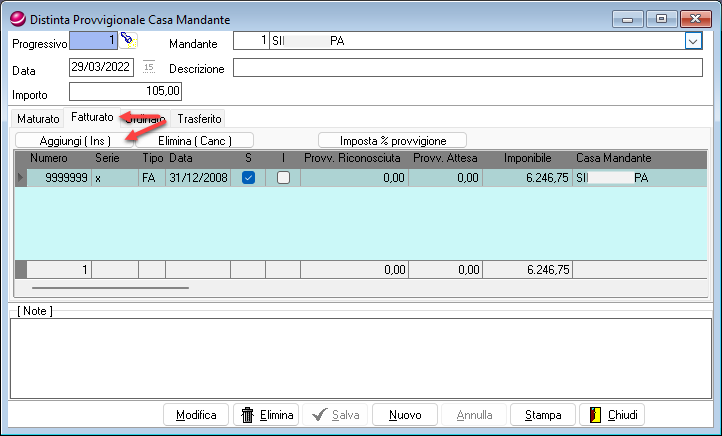Toggle the I checkbox in row 9999999
Viewport: 722px width, 436px height.
point(283,178)
